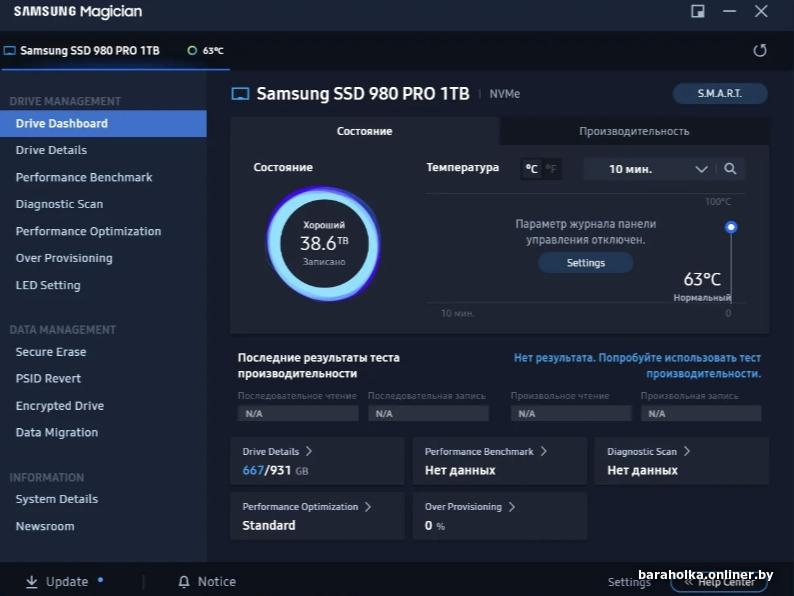Viewport: 794px width, 596px height.
Task: Expand Performance Benchmark card chevron
Action: pyautogui.click(x=543, y=451)
